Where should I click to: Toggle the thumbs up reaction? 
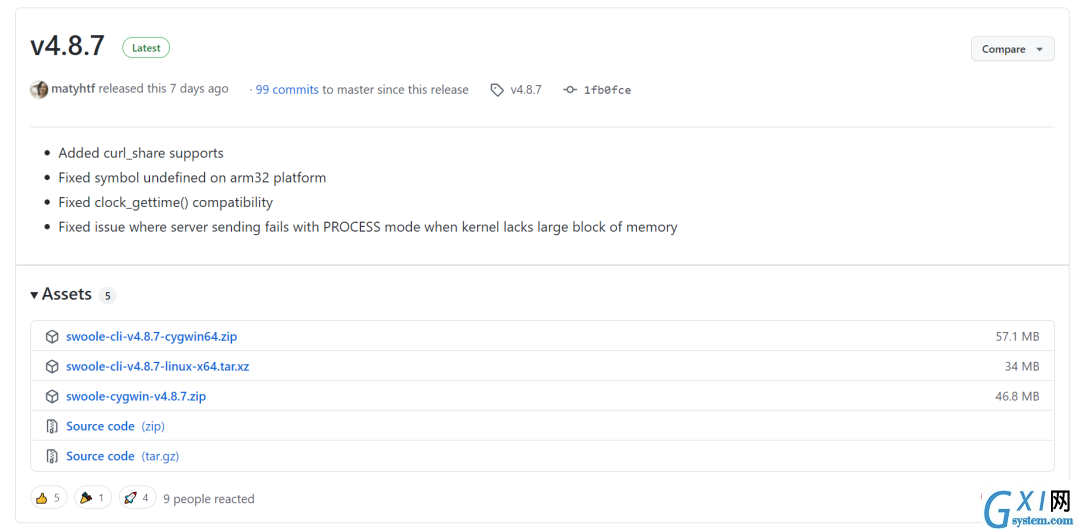tap(48, 498)
